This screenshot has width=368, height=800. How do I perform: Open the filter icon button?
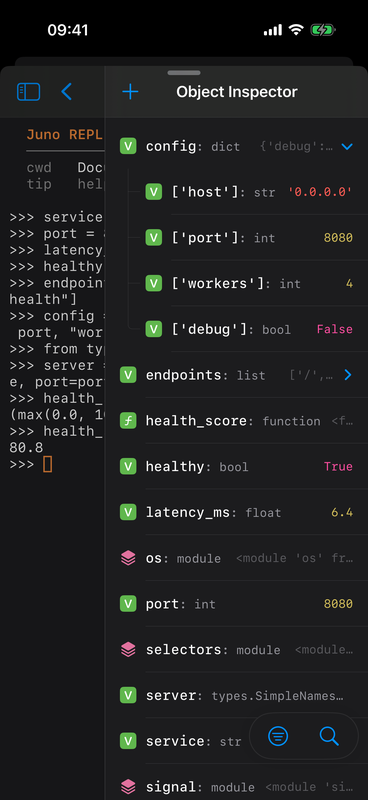(x=278, y=736)
